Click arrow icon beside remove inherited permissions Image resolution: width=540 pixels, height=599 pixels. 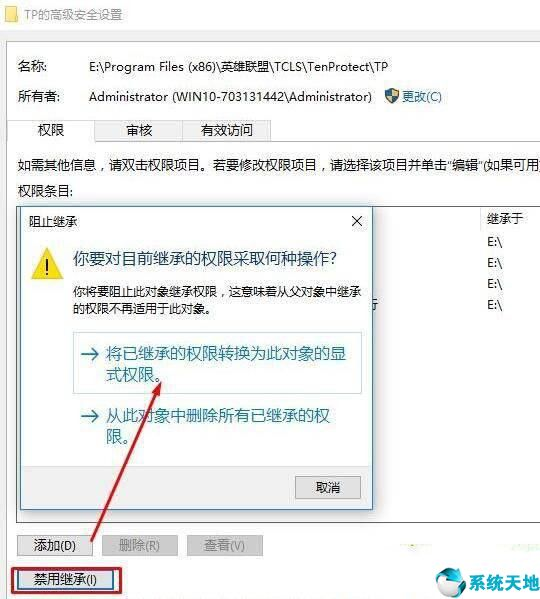[90, 416]
